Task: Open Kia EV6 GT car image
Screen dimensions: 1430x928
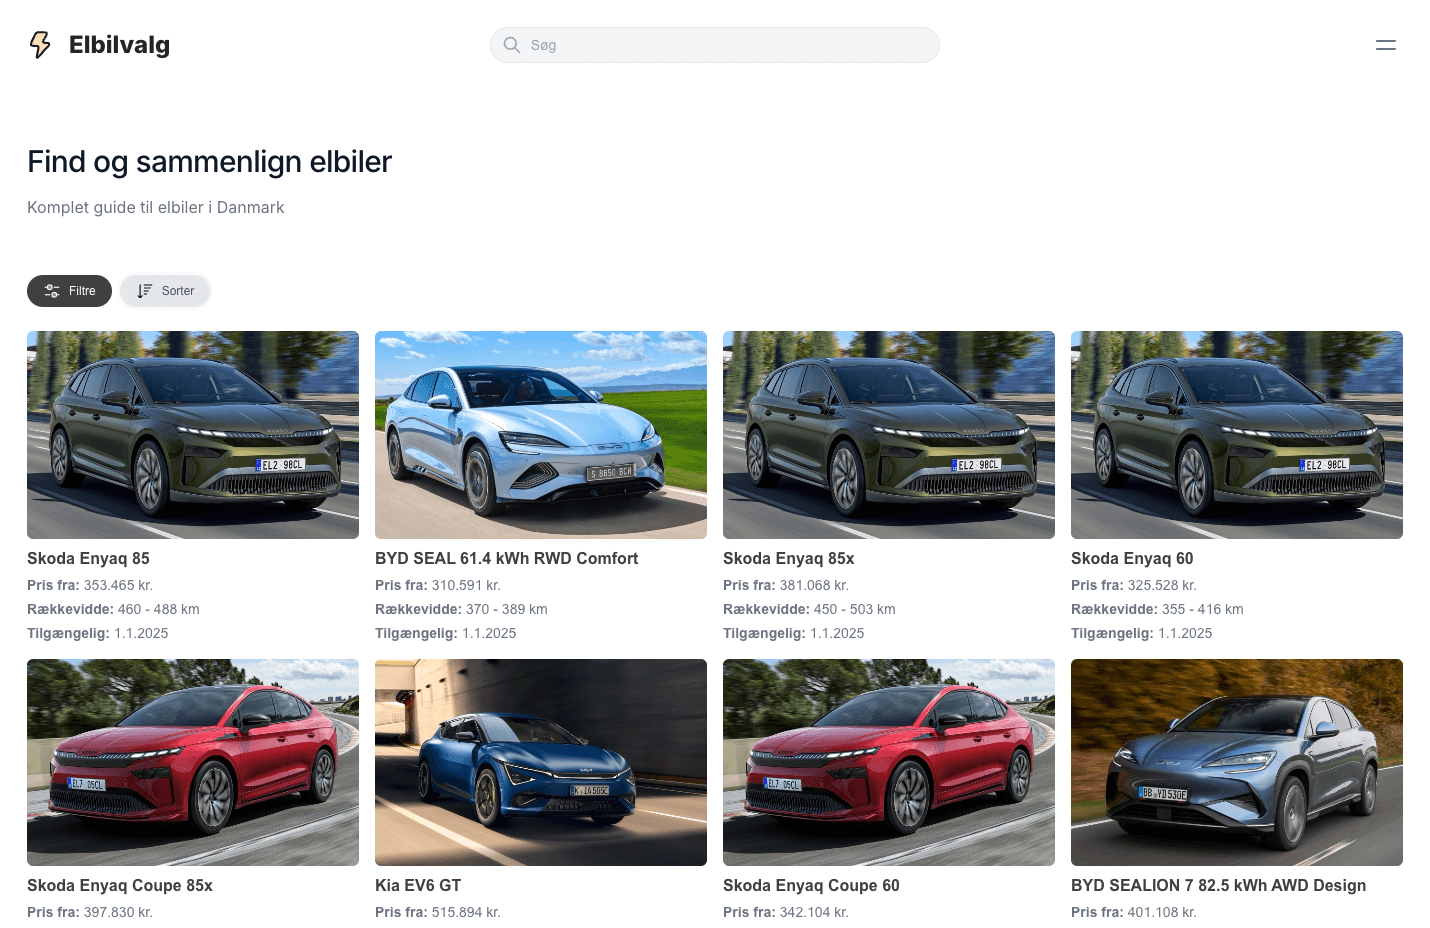Action: 541,762
